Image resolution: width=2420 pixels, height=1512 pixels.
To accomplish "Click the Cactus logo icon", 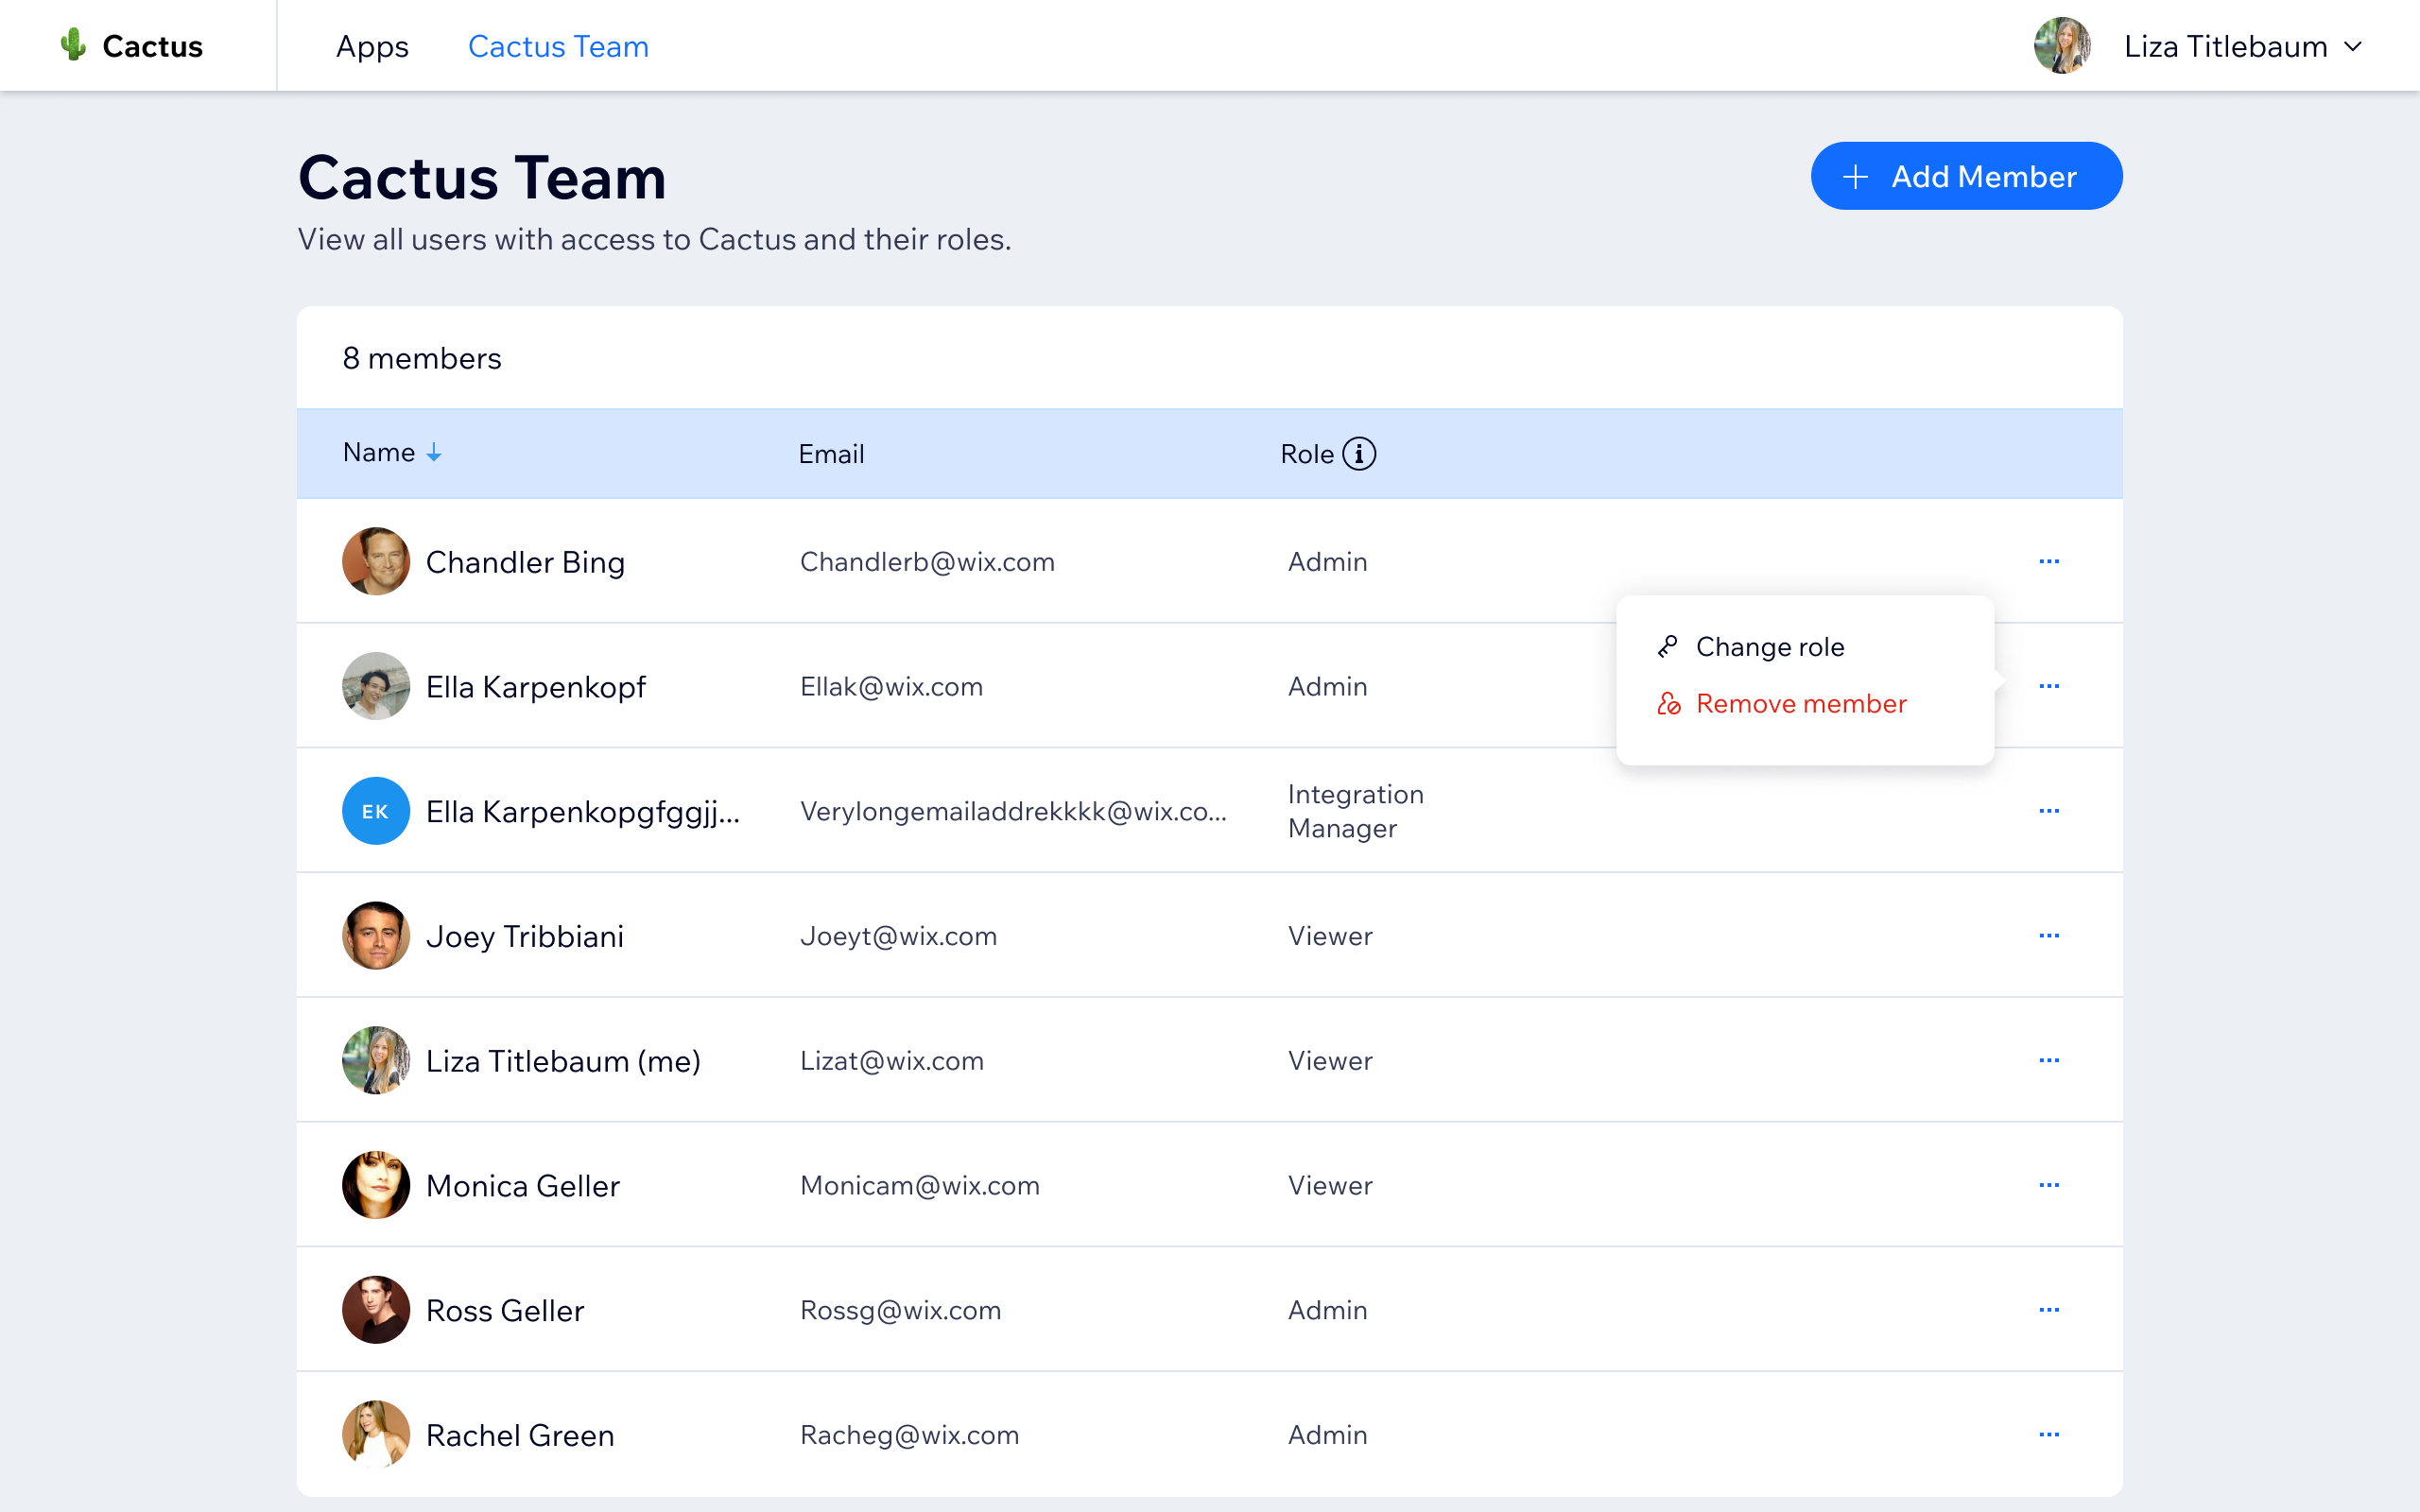I will click(73, 45).
